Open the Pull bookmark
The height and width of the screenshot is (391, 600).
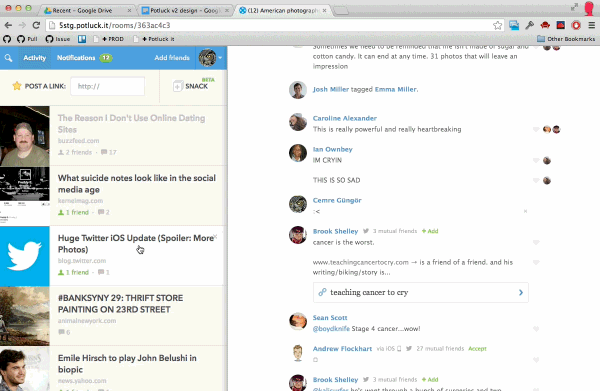coord(27,39)
